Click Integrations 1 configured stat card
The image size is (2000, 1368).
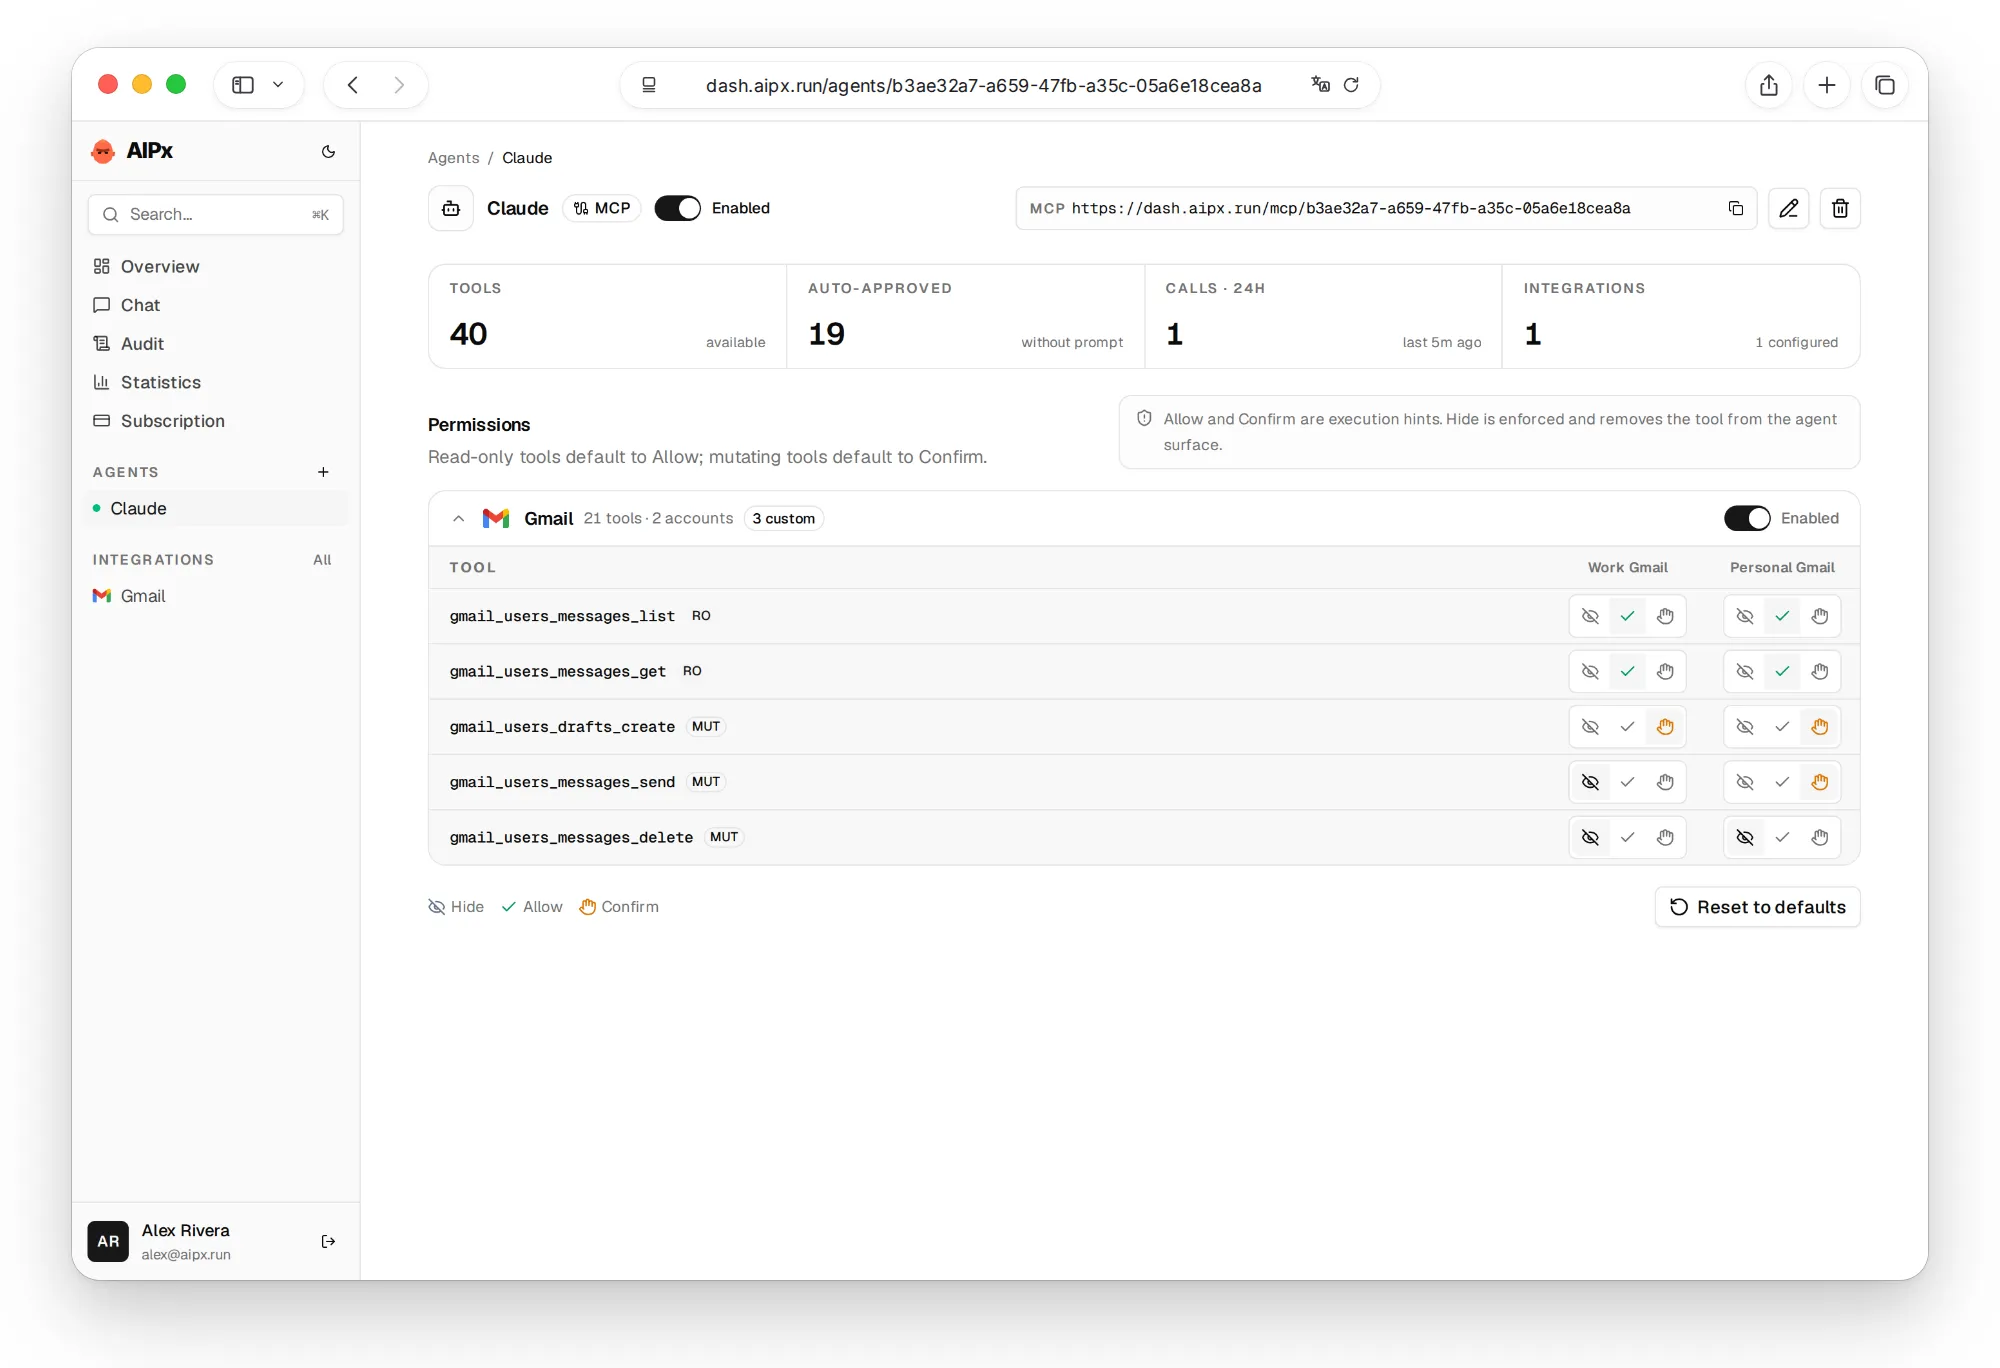tap(1681, 316)
